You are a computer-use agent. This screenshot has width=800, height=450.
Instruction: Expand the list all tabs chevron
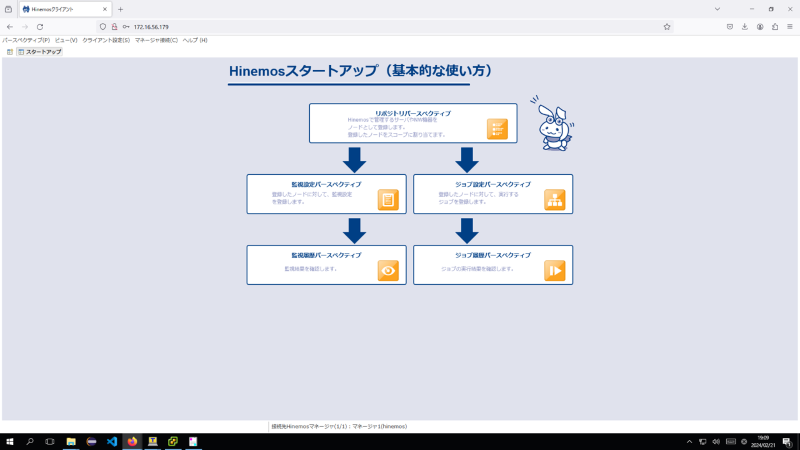coord(717,9)
